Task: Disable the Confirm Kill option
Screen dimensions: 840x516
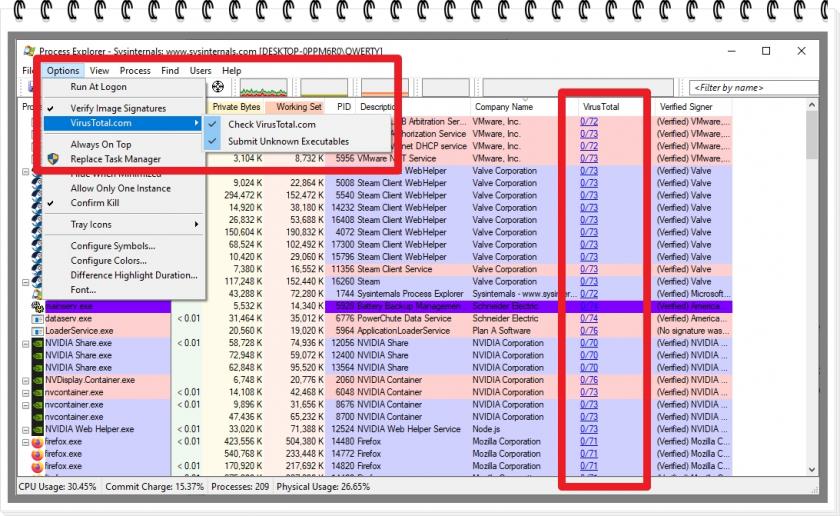Action: [x=95, y=203]
